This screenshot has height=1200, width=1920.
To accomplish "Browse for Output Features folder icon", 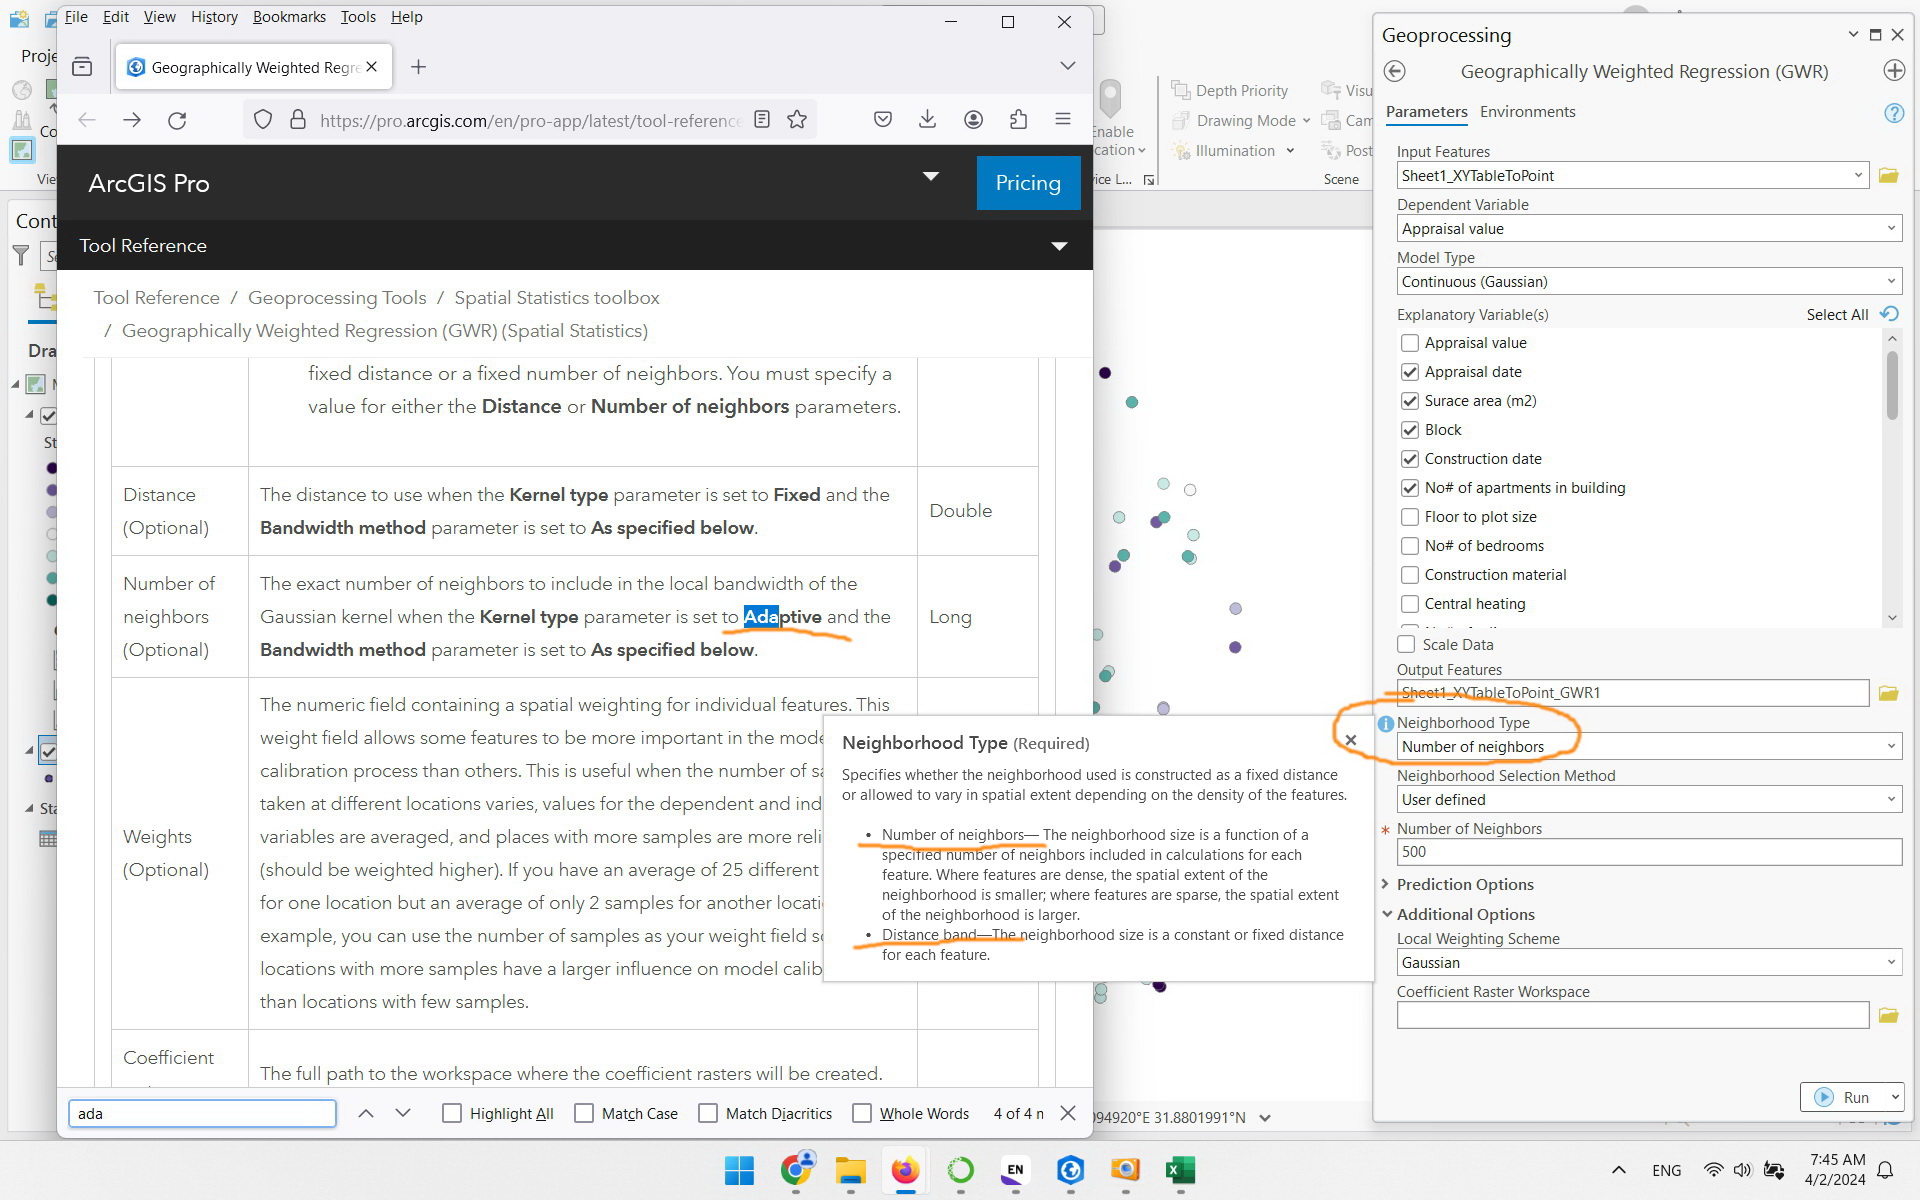I will pos(1888,693).
